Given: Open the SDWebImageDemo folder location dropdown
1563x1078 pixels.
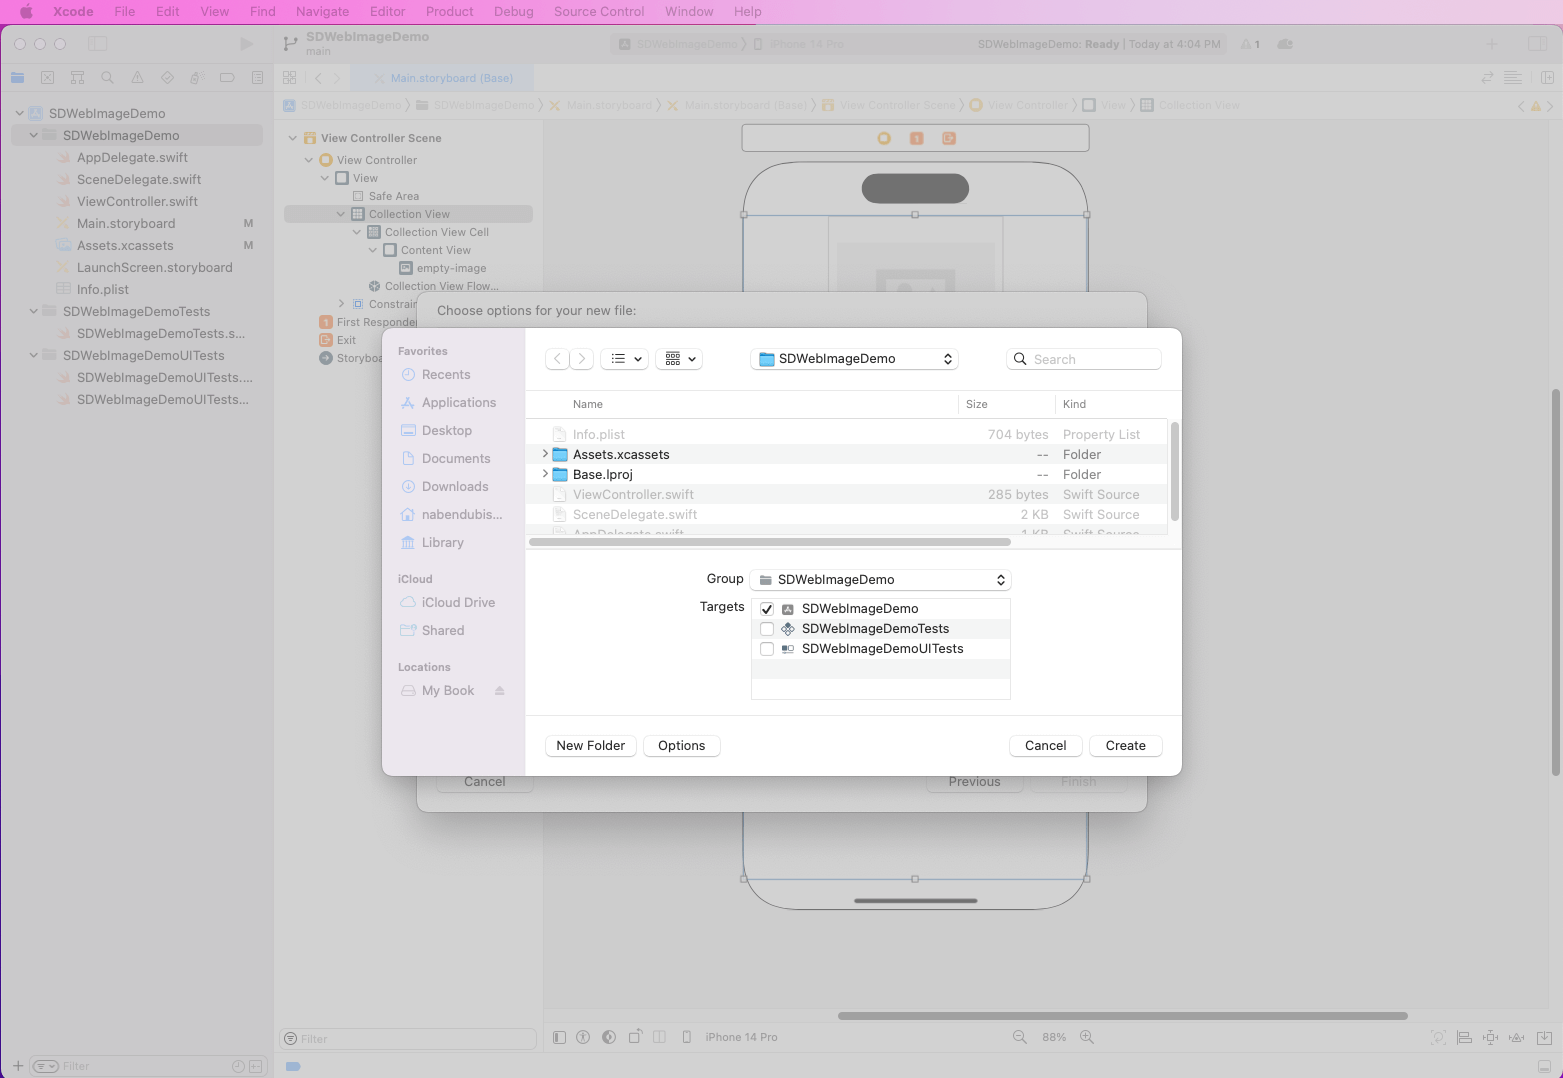Looking at the screenshot, I should (x=854, y=359).
